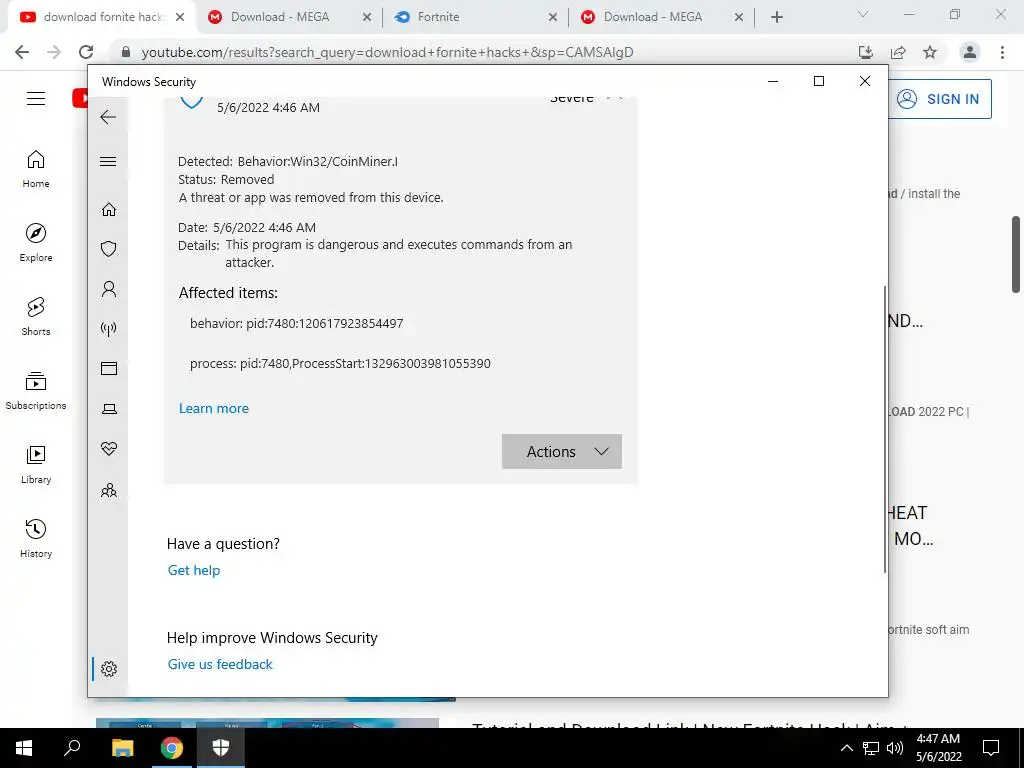Bookmark this page with star icon
The height and width of the screenshot is (768, 1024).
point(930,52)
